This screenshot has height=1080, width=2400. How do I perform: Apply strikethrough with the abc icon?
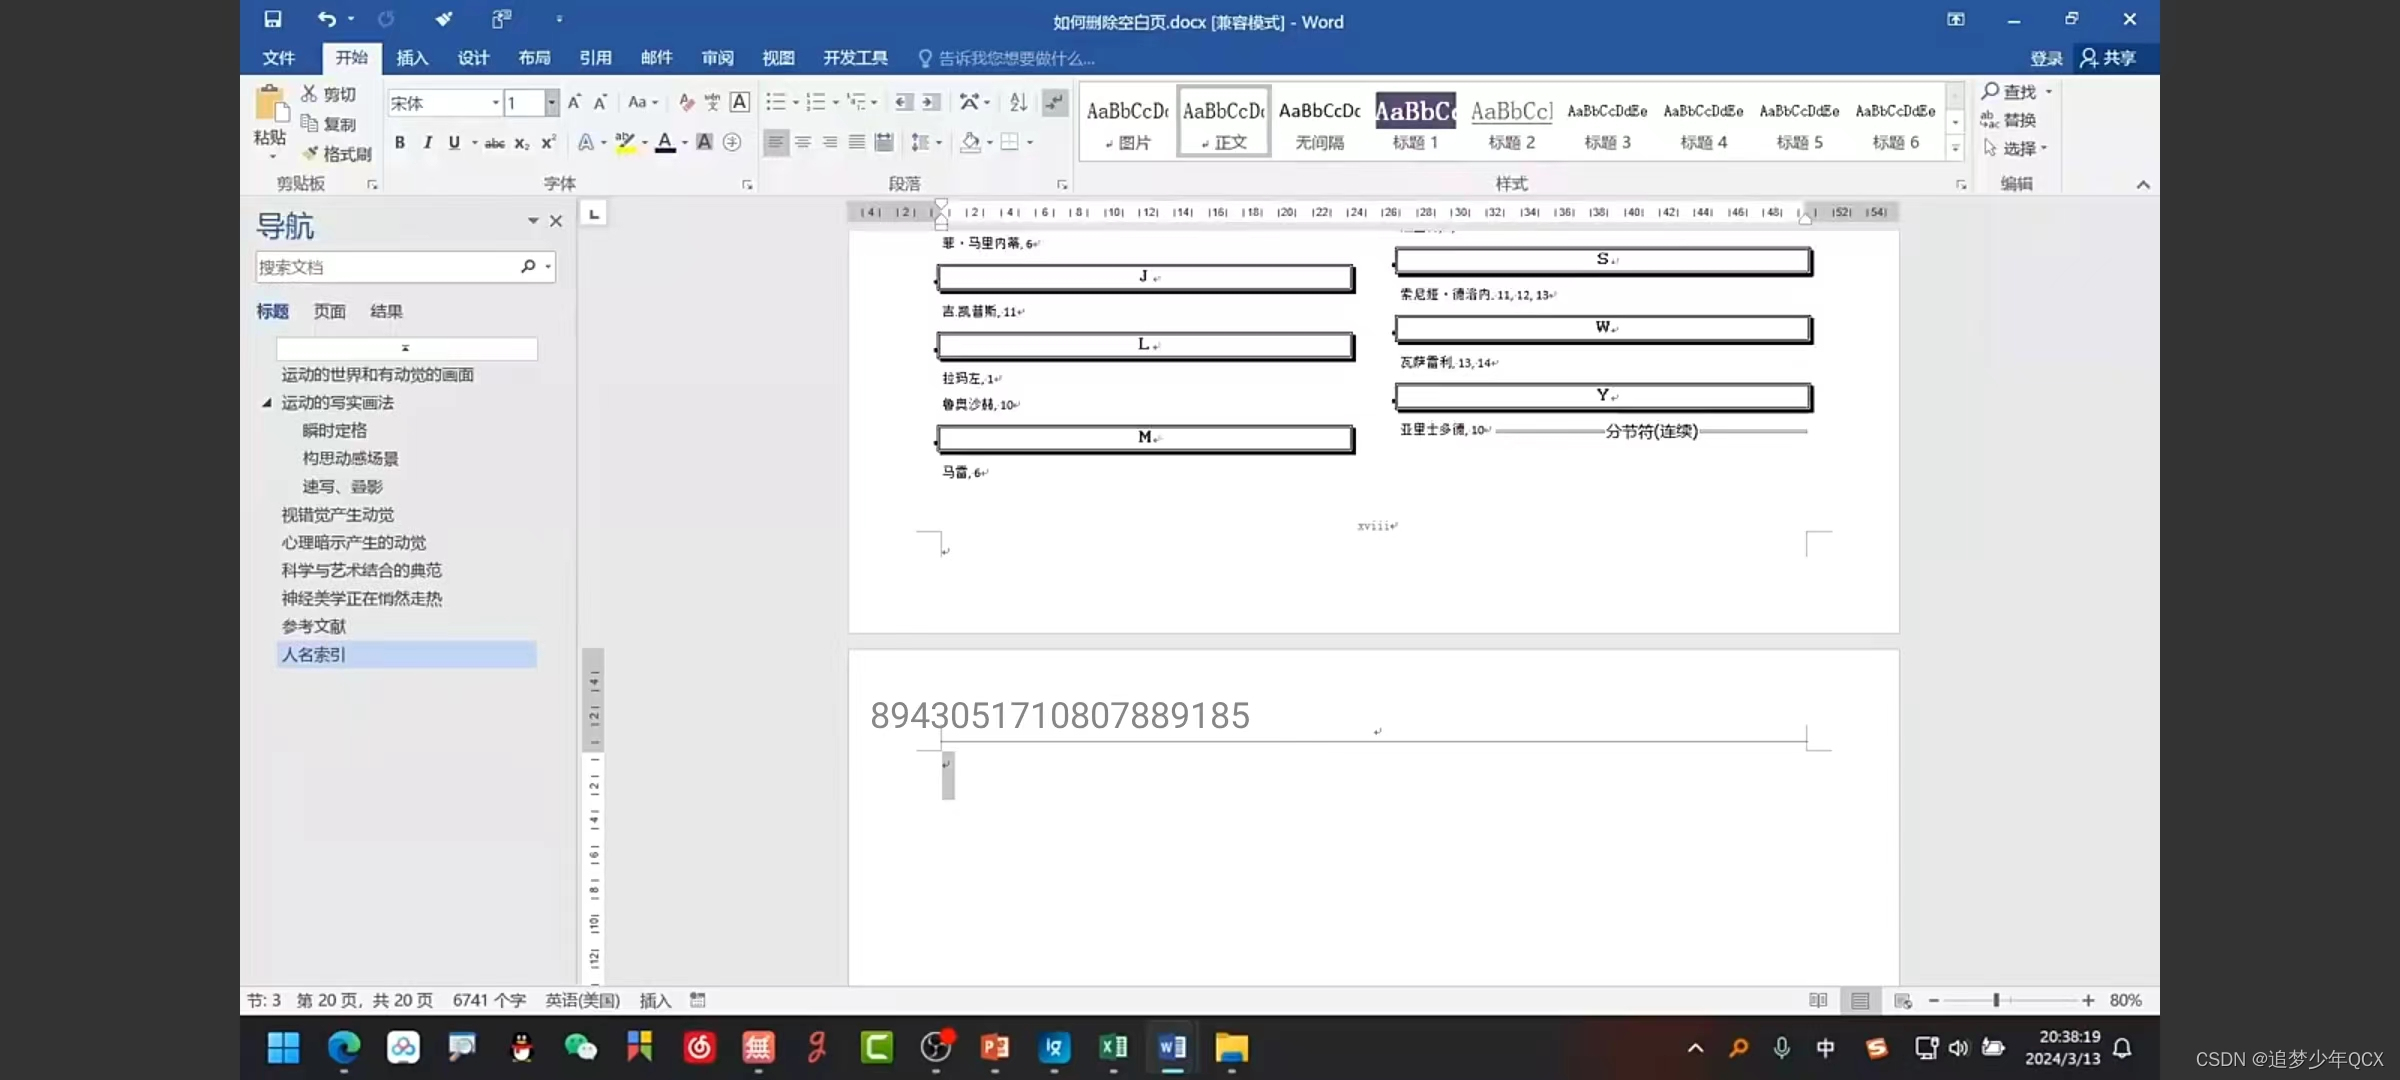coord(494,143)
